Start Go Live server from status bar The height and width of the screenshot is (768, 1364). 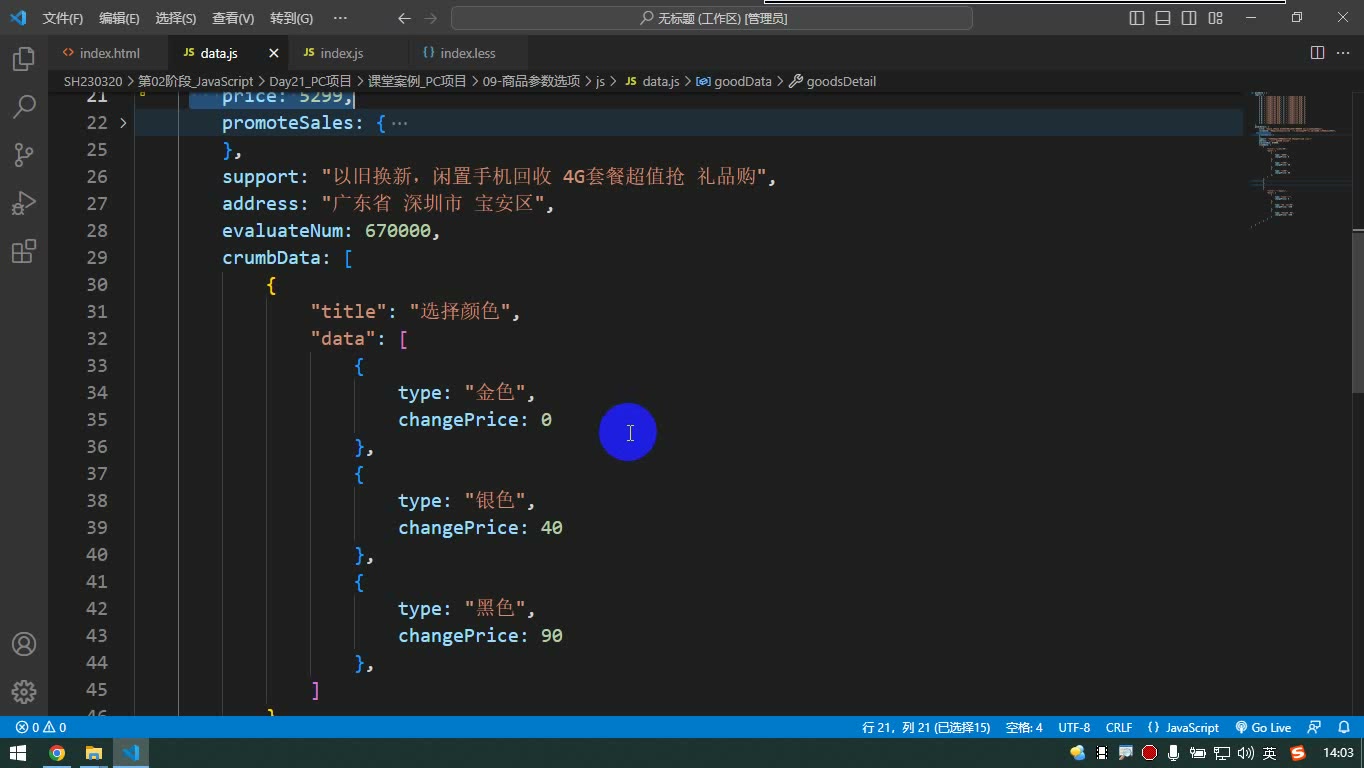[1263, 727]
